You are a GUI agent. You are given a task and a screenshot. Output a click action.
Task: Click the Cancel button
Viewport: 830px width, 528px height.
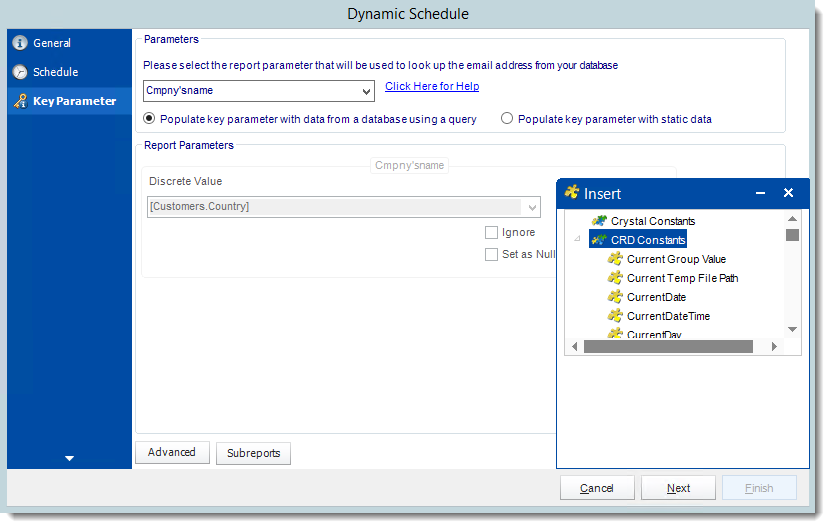597,488
